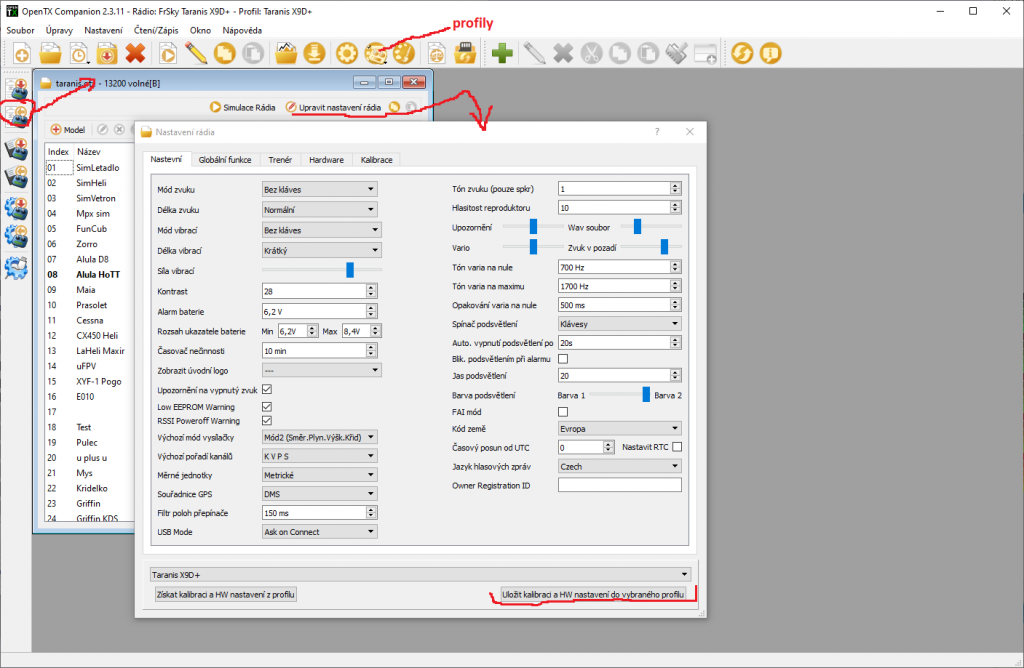Enable the FAI mód checkbox
The image size is (1024, 668).
[x=562, y=411]
